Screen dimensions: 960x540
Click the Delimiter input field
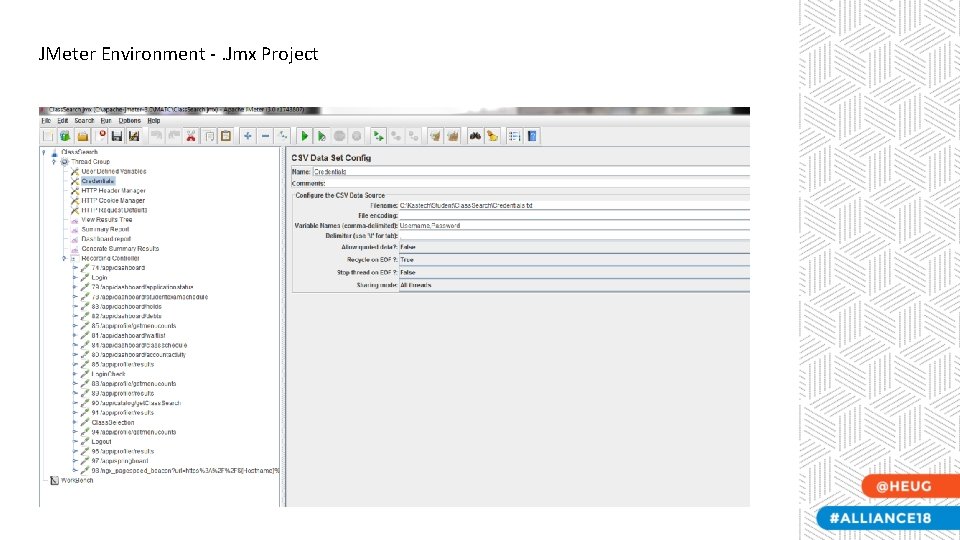tap(574, 236)
